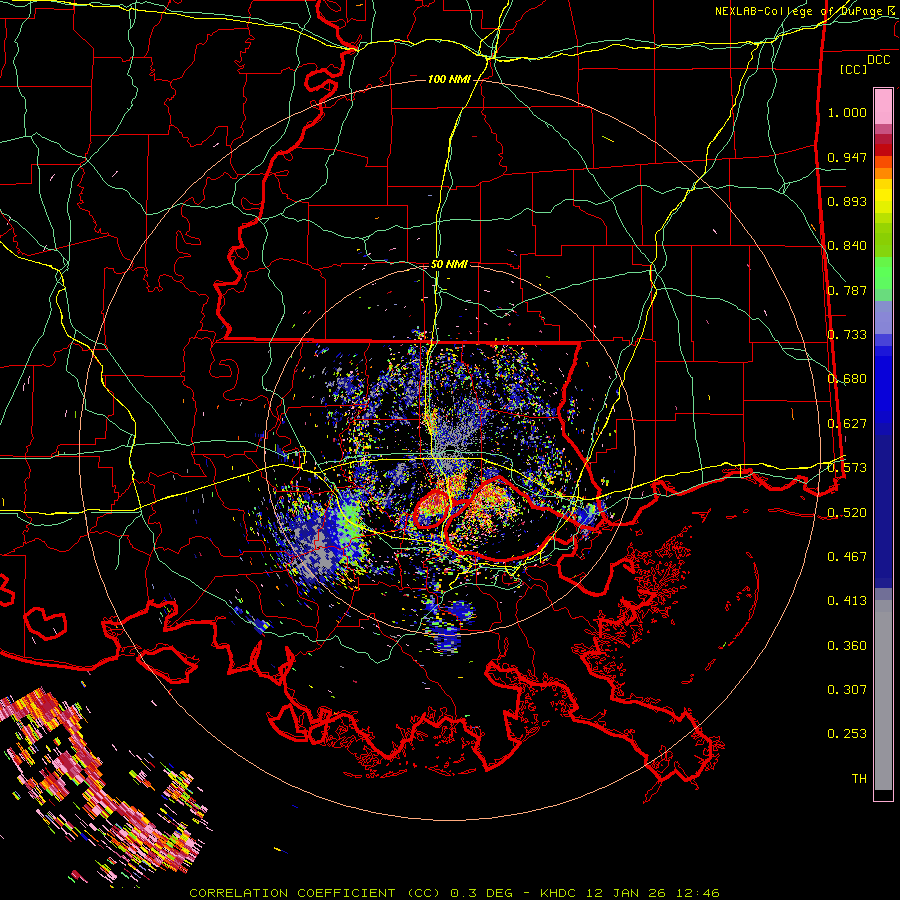Click the 50 NMI range ring label

(x=449, y=264)
